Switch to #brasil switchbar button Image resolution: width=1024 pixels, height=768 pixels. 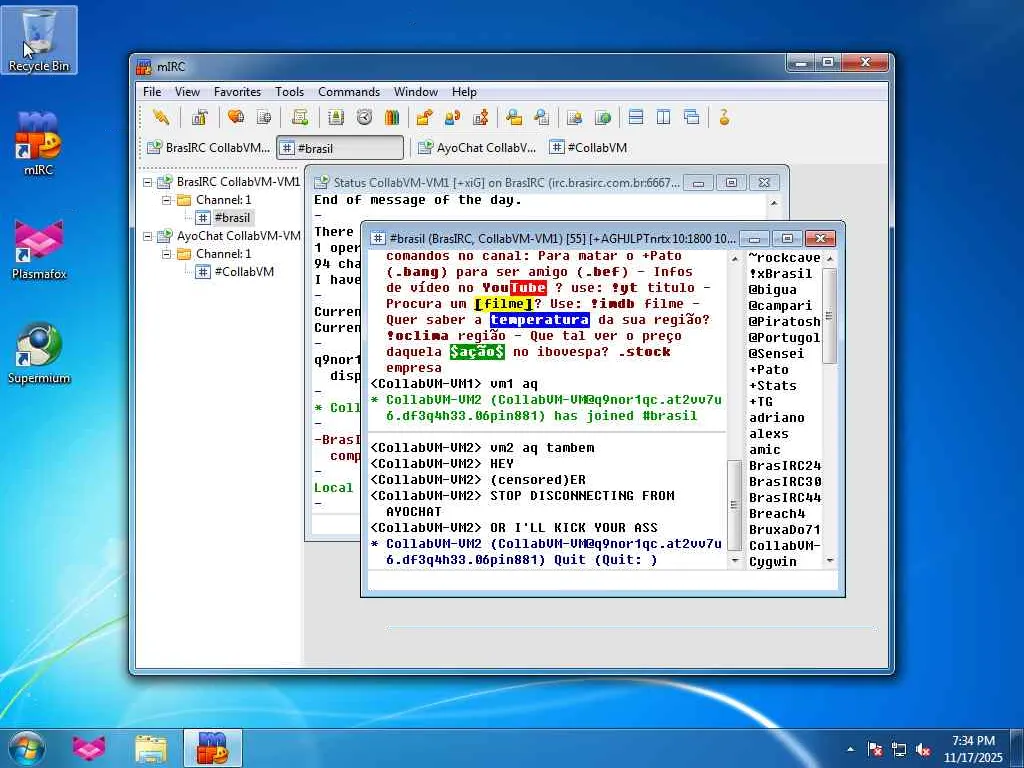[340, 148]
